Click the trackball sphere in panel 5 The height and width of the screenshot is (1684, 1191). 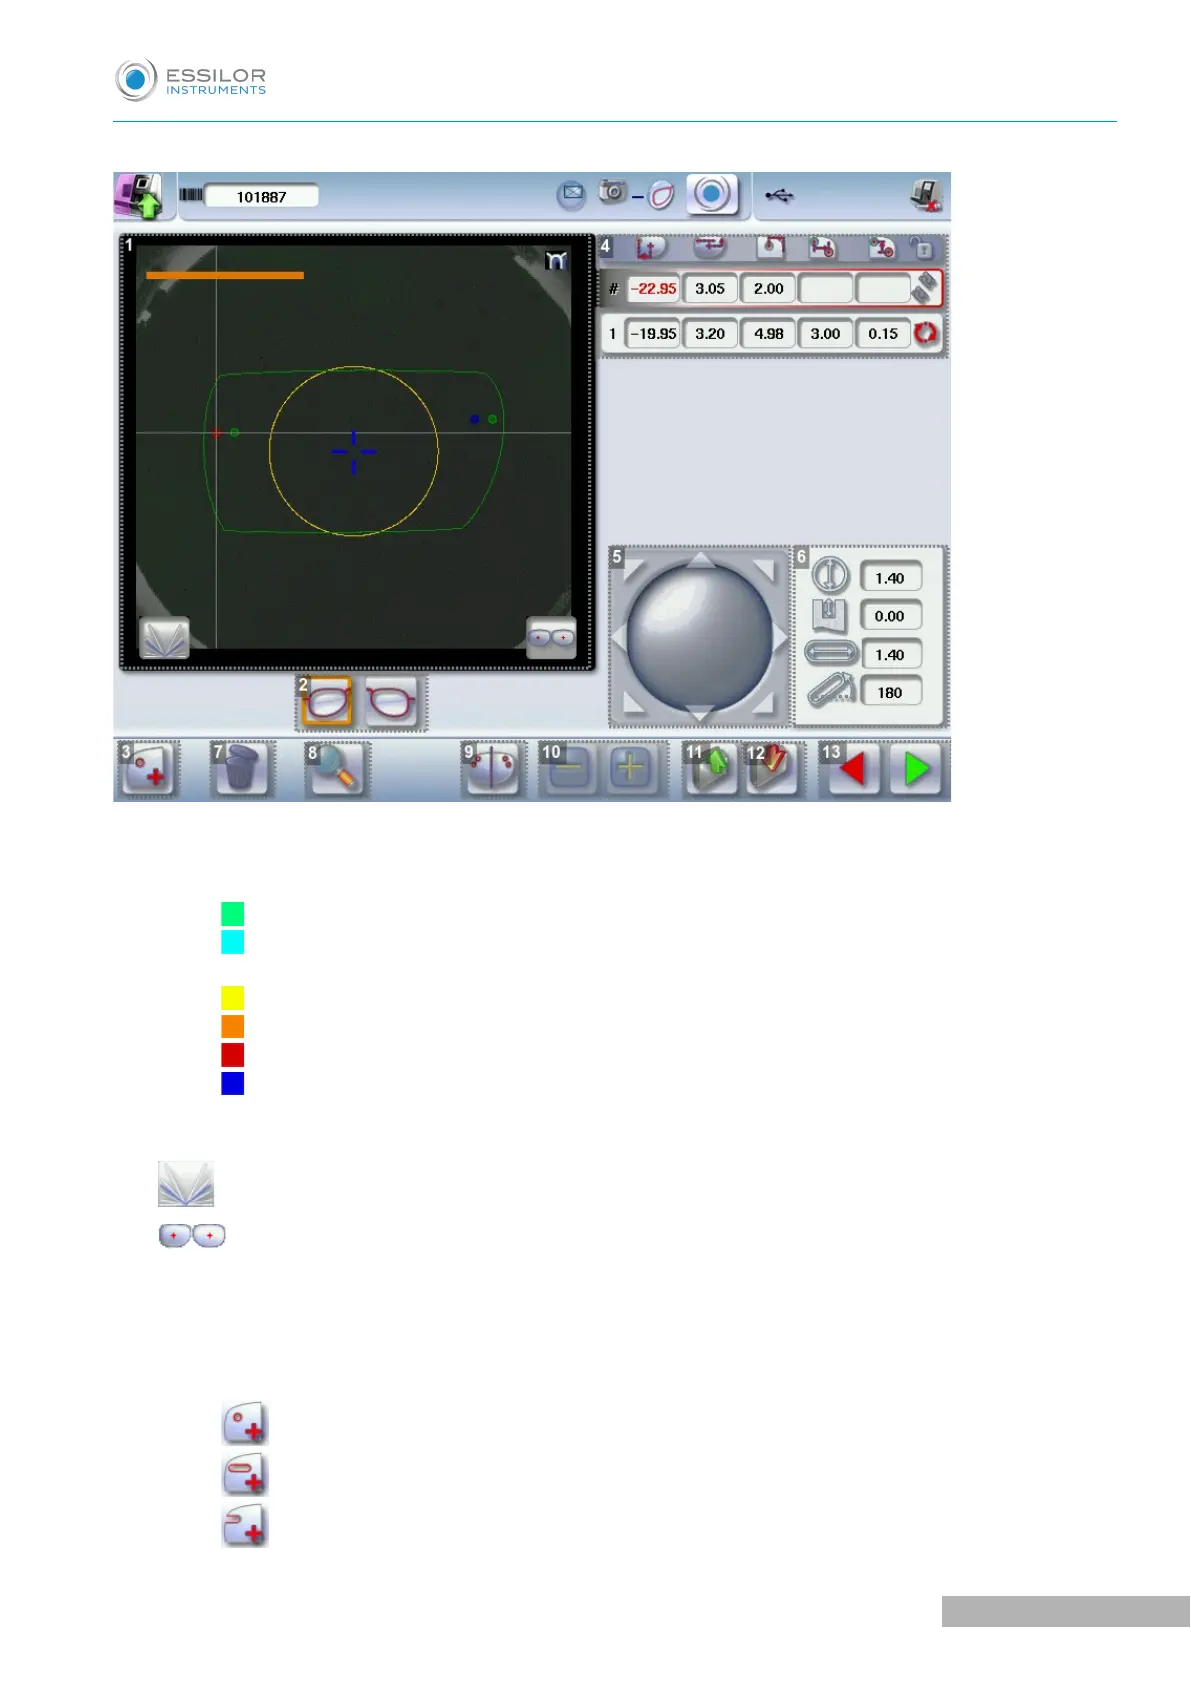700,636
